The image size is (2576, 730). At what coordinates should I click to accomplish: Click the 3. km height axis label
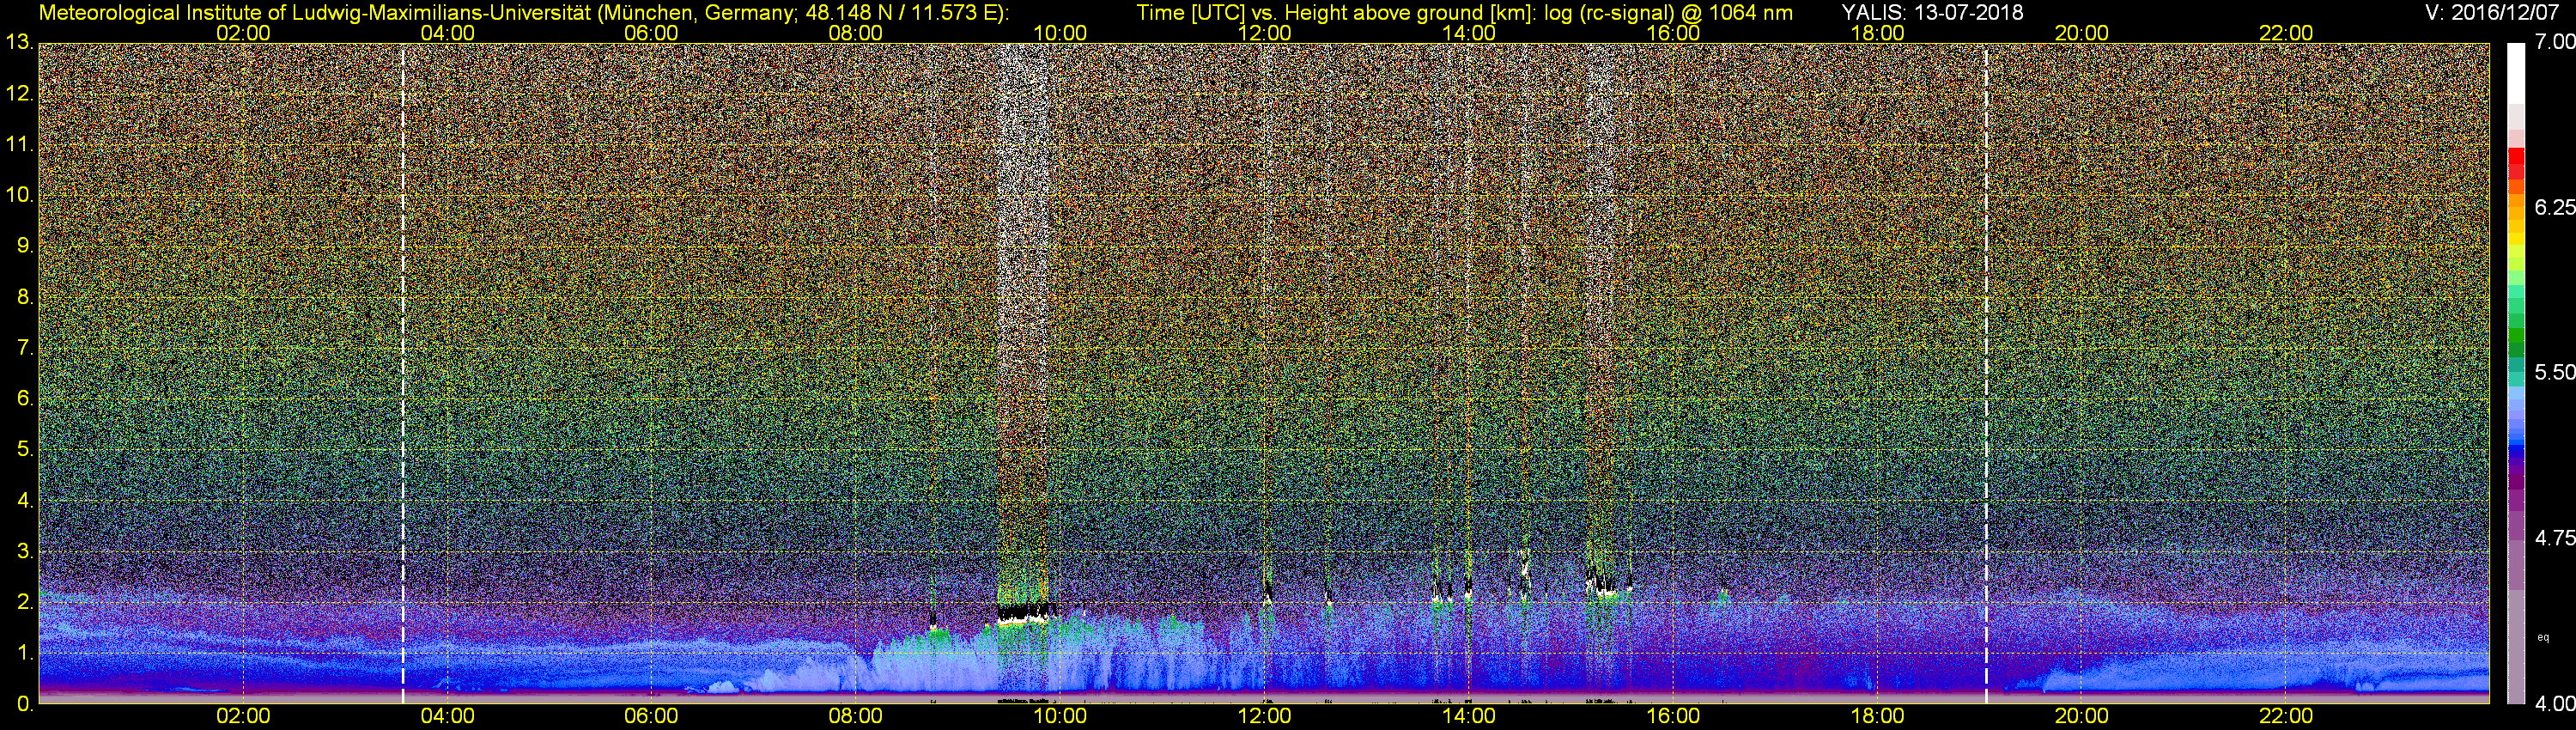coord(25,551)
